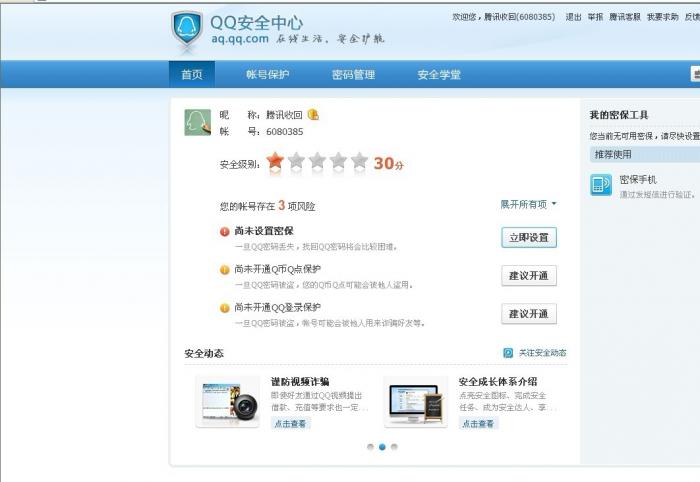Click the 推荐使用 section header
700x482 pixels.
pyautogui.click(x=645, y=154)
